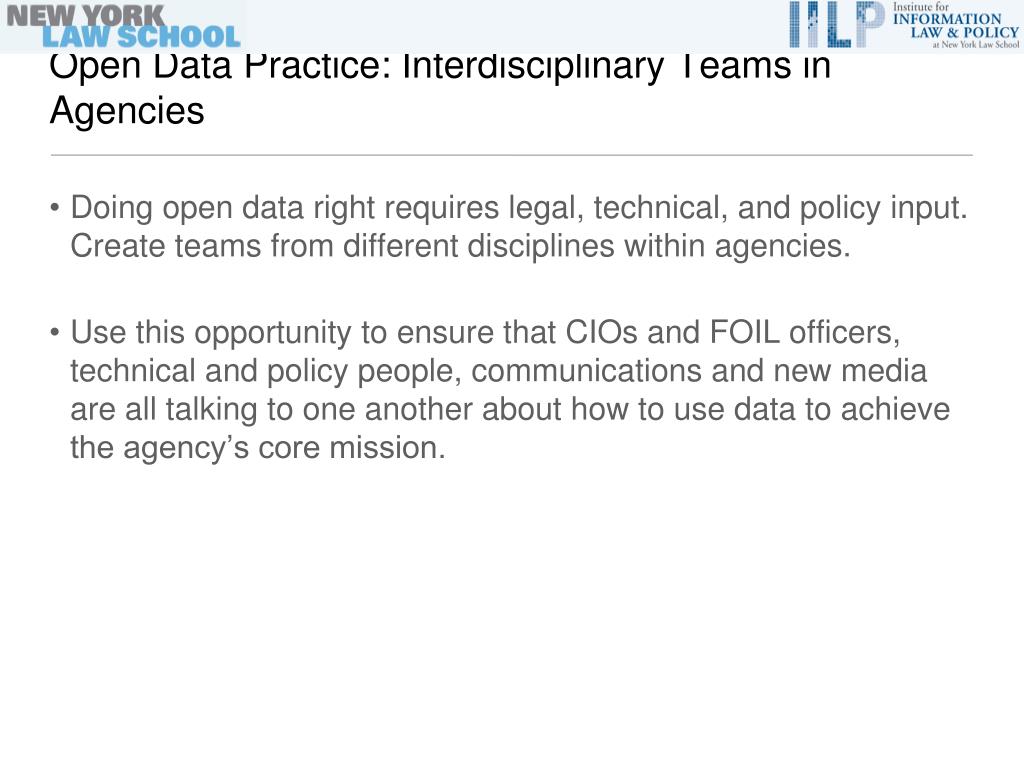The width and height of the screenshot is (1024, 768).
Task: Select the word 'Agencies' in the slide title
Action: [x=127, y=111]
